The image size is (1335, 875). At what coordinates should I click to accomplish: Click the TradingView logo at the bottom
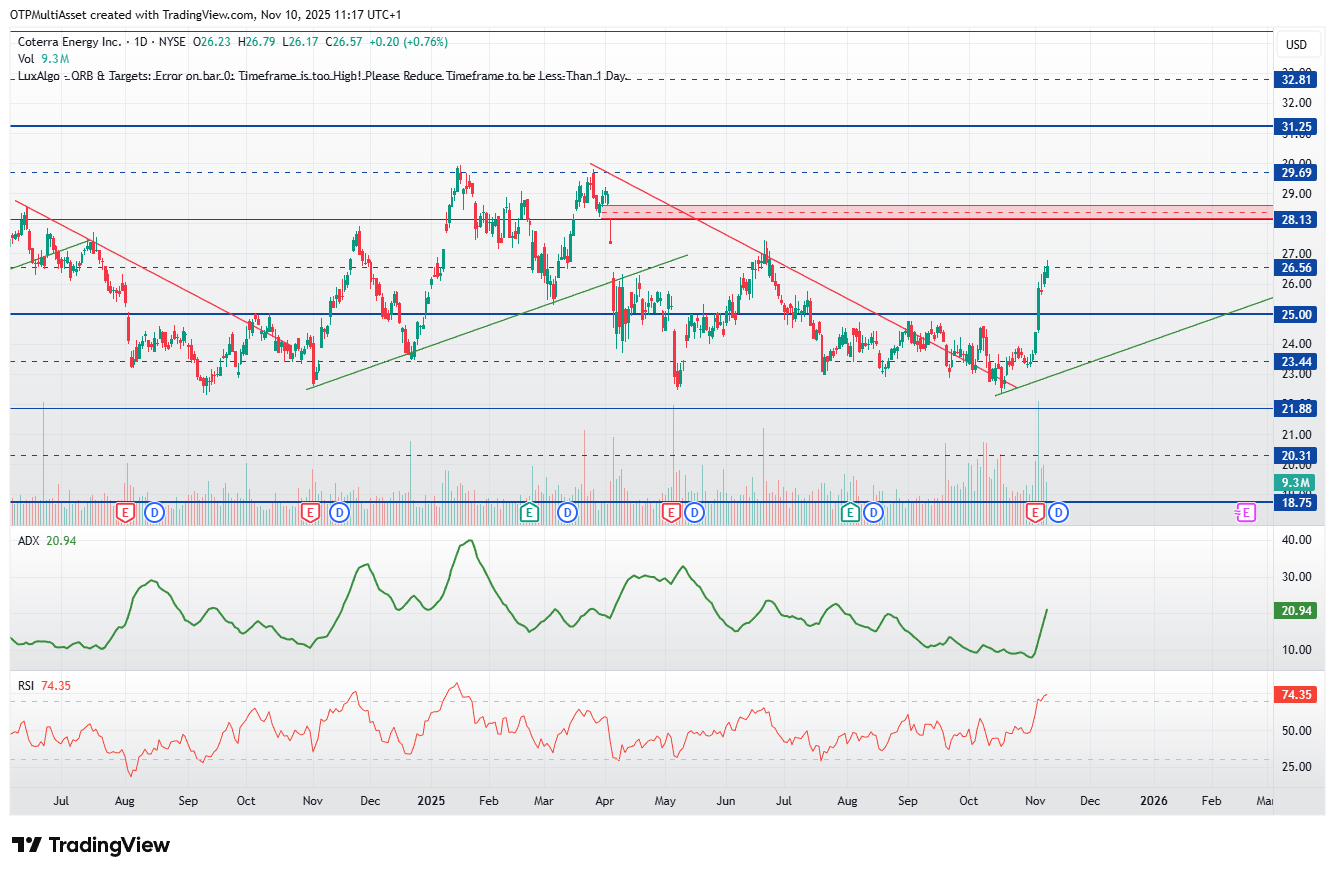(x=91, y=845)
